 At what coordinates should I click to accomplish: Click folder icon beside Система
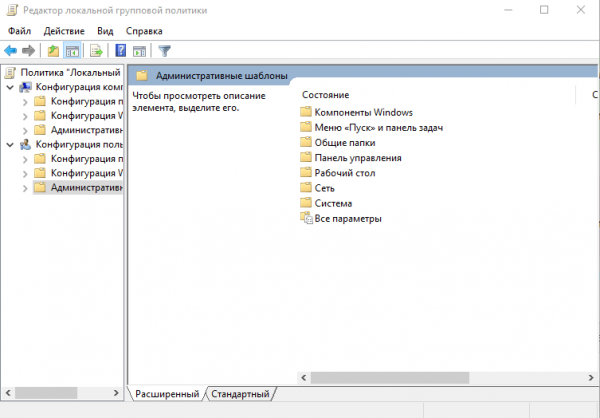(x=306, y=203)
